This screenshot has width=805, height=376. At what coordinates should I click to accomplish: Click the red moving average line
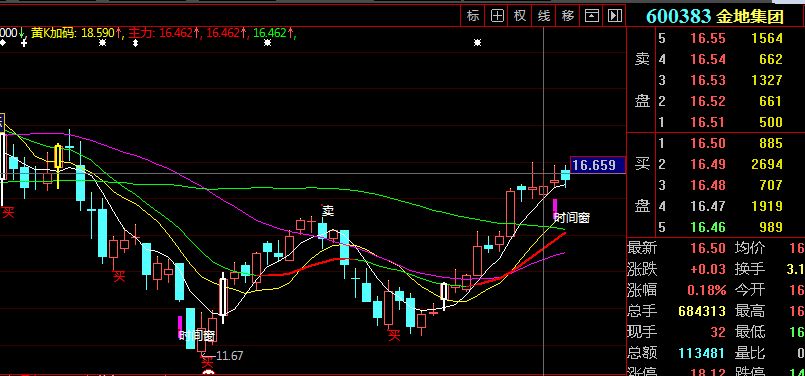point(539,252)
